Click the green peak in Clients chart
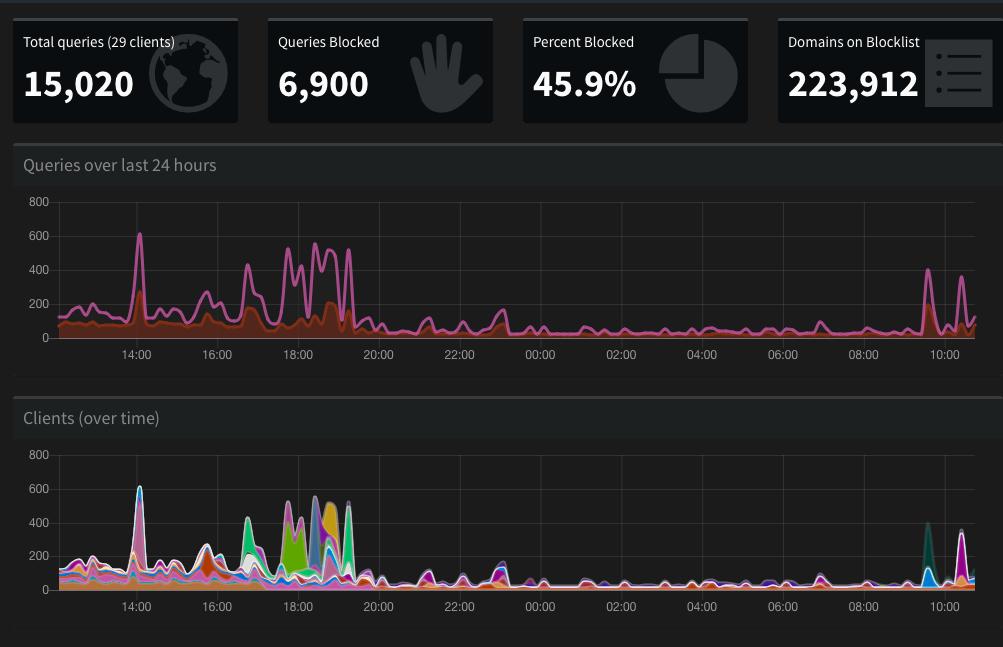The width and height of the screenshot is (1003, 647). [295, 546]
